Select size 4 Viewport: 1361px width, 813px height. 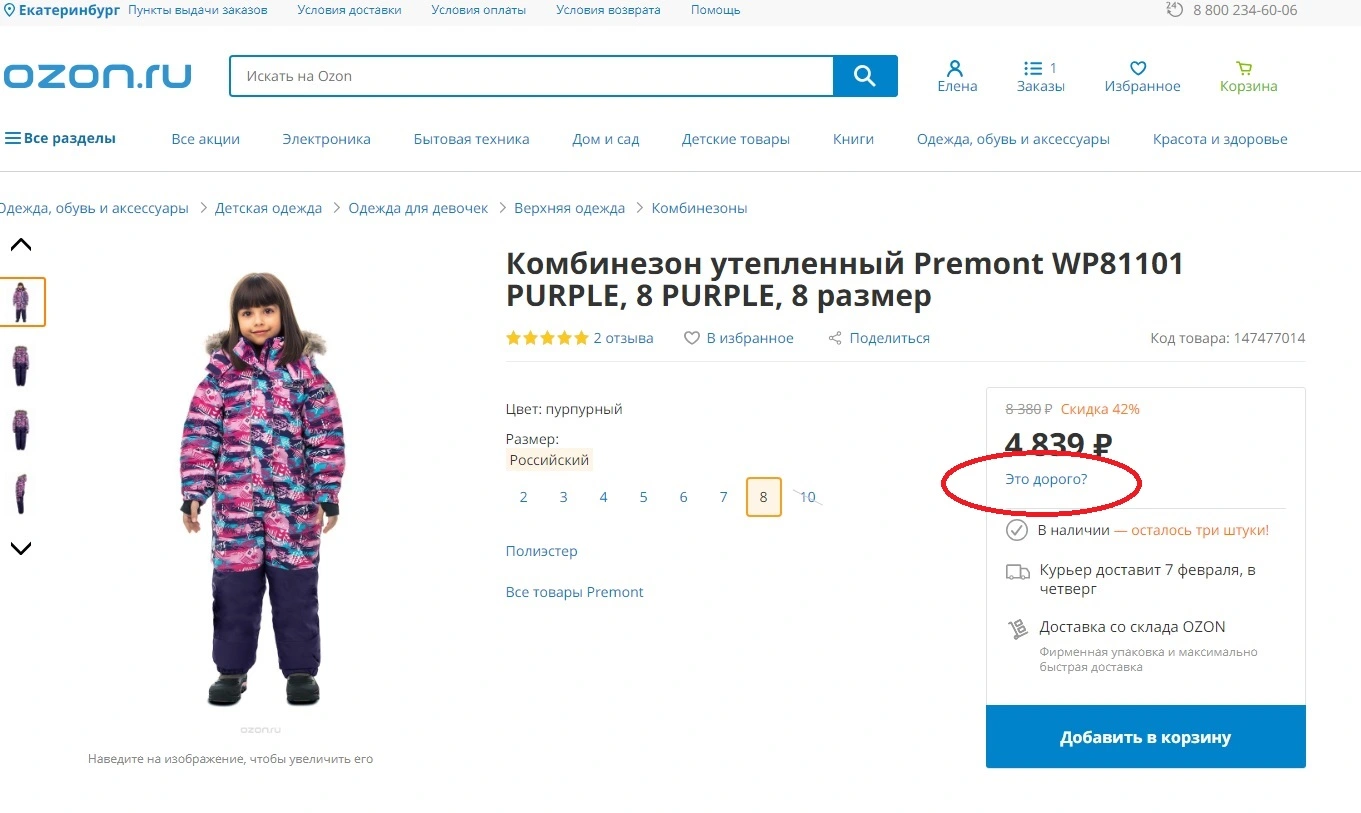(604, 497)
